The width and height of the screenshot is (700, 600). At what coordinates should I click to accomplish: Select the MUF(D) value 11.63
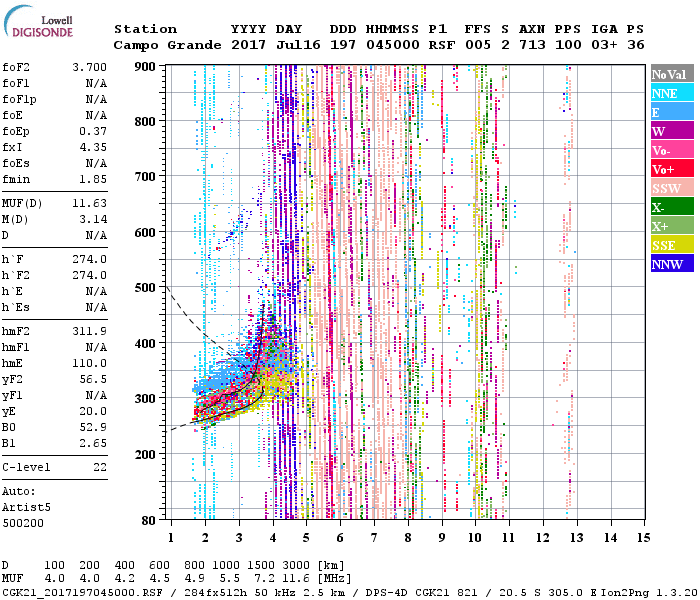click(89, 203)
